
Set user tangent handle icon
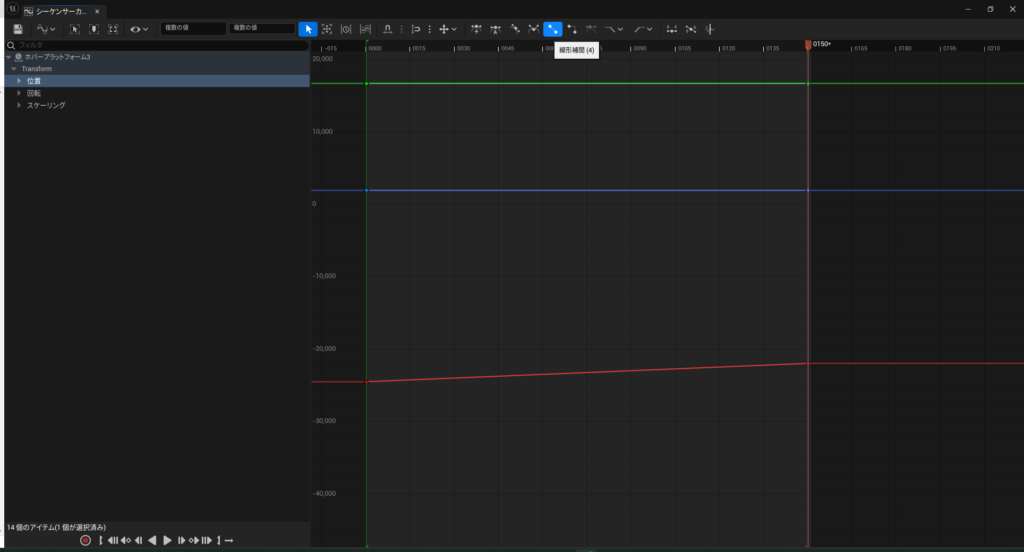click(515, 29)
